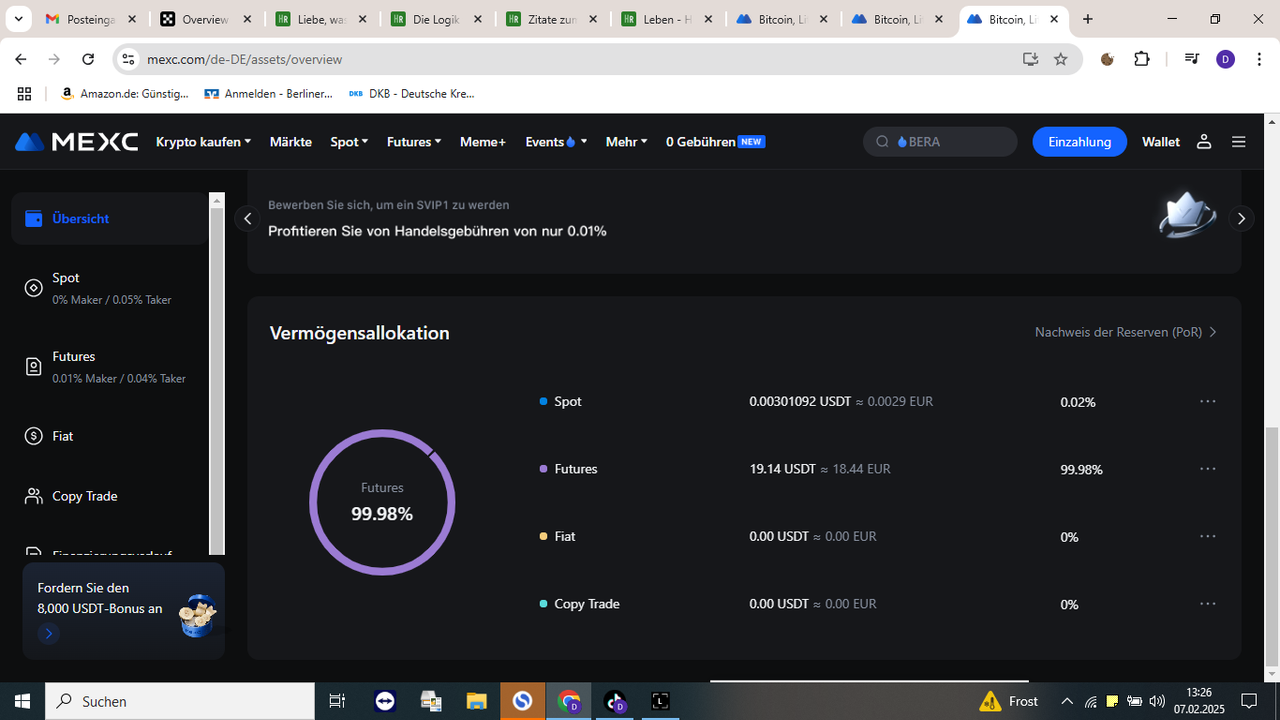Open DKB Deutsche Kreditbank bookmark

pyautogui.click(x=412, y=93)
